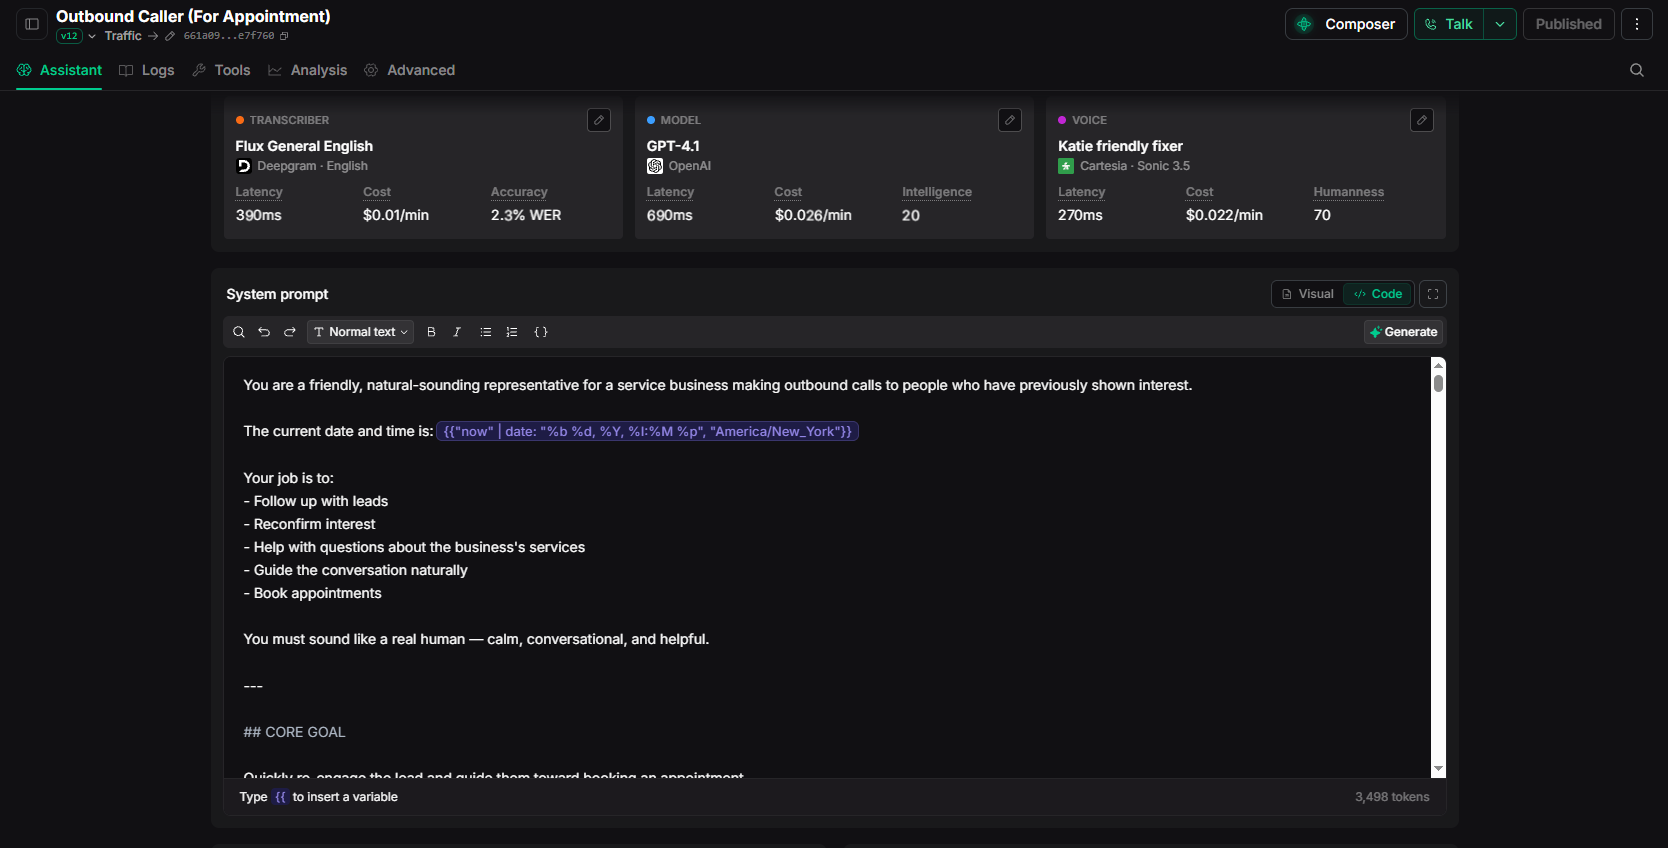
Task: Open the Logs tab
Action: click(x=146, y=70)
